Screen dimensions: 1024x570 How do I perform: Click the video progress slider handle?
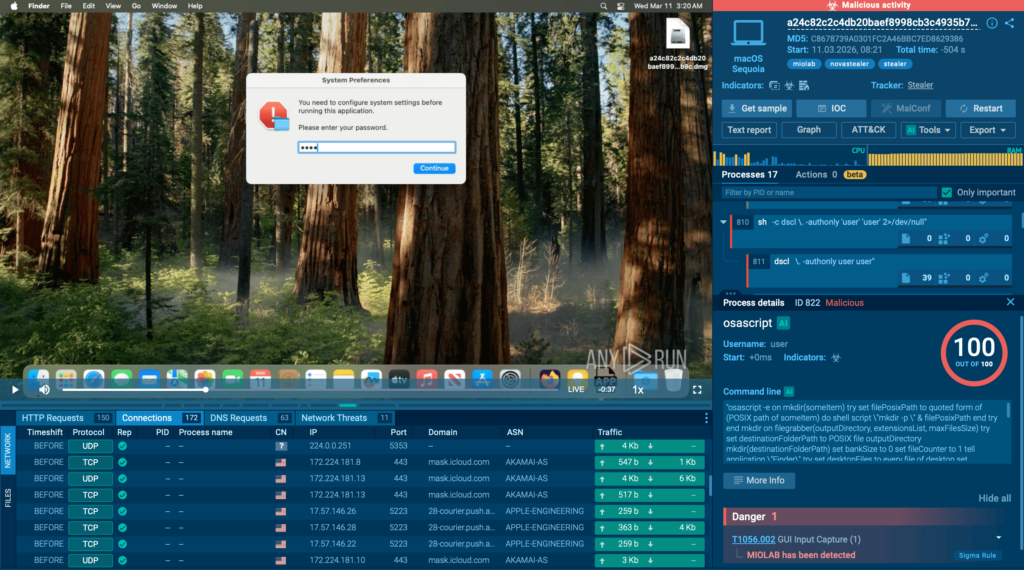tap(205, 390)
